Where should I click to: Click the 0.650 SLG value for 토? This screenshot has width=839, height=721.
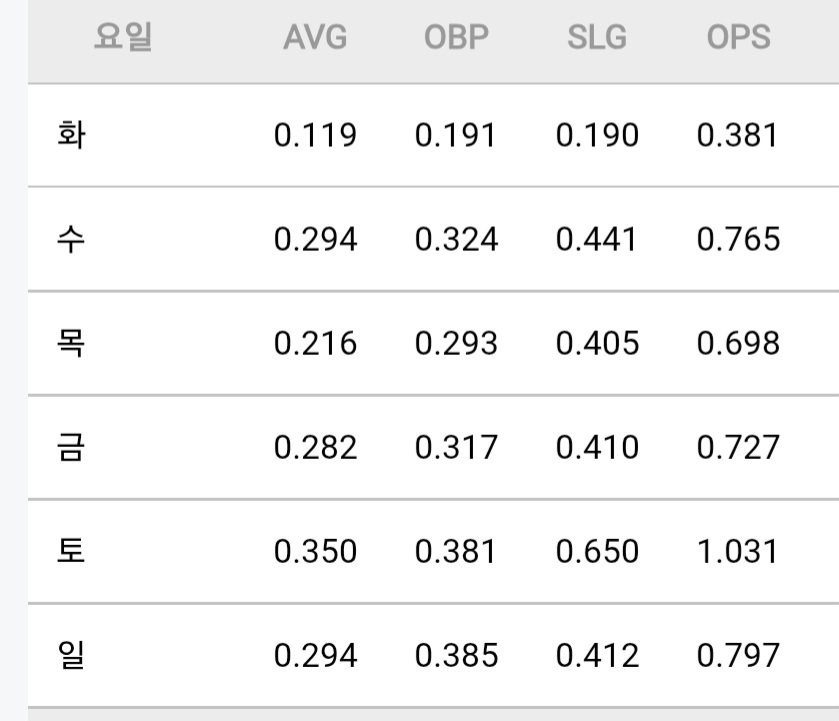[597, 551]
